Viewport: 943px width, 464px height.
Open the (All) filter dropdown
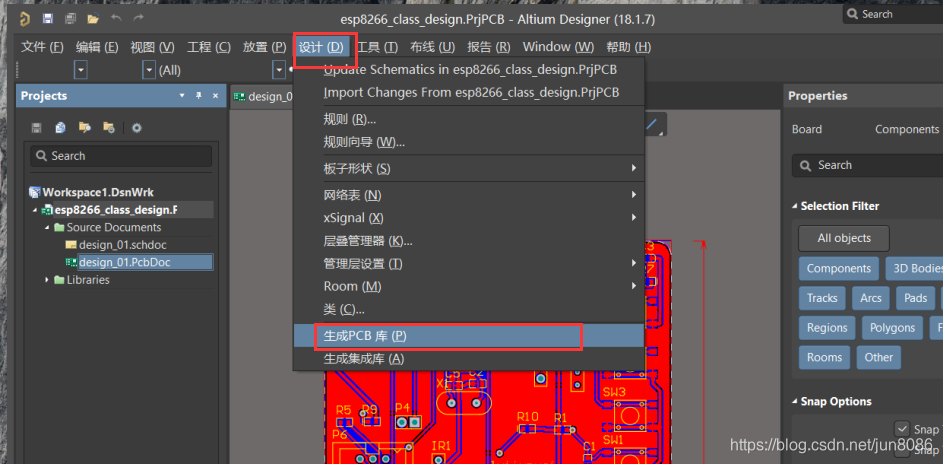point(149,70)
